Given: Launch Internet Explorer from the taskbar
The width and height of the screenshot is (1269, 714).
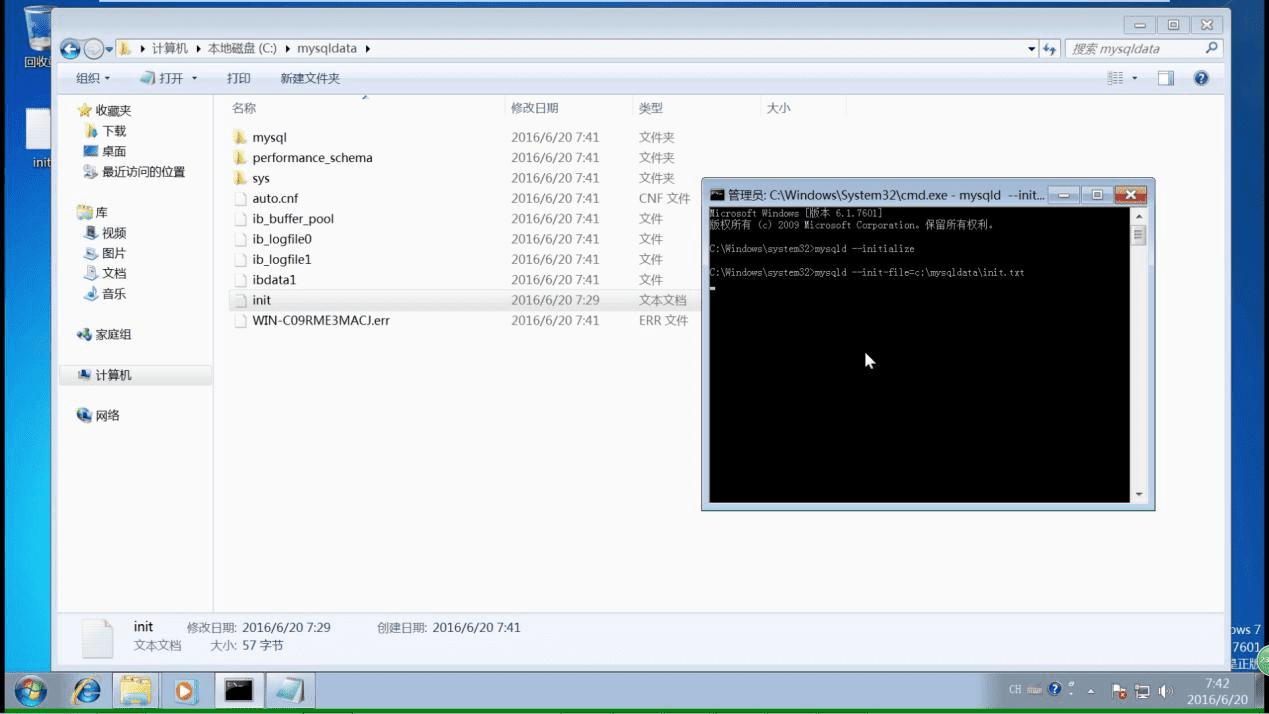Looking at the screenshot, I should [86, 689].
